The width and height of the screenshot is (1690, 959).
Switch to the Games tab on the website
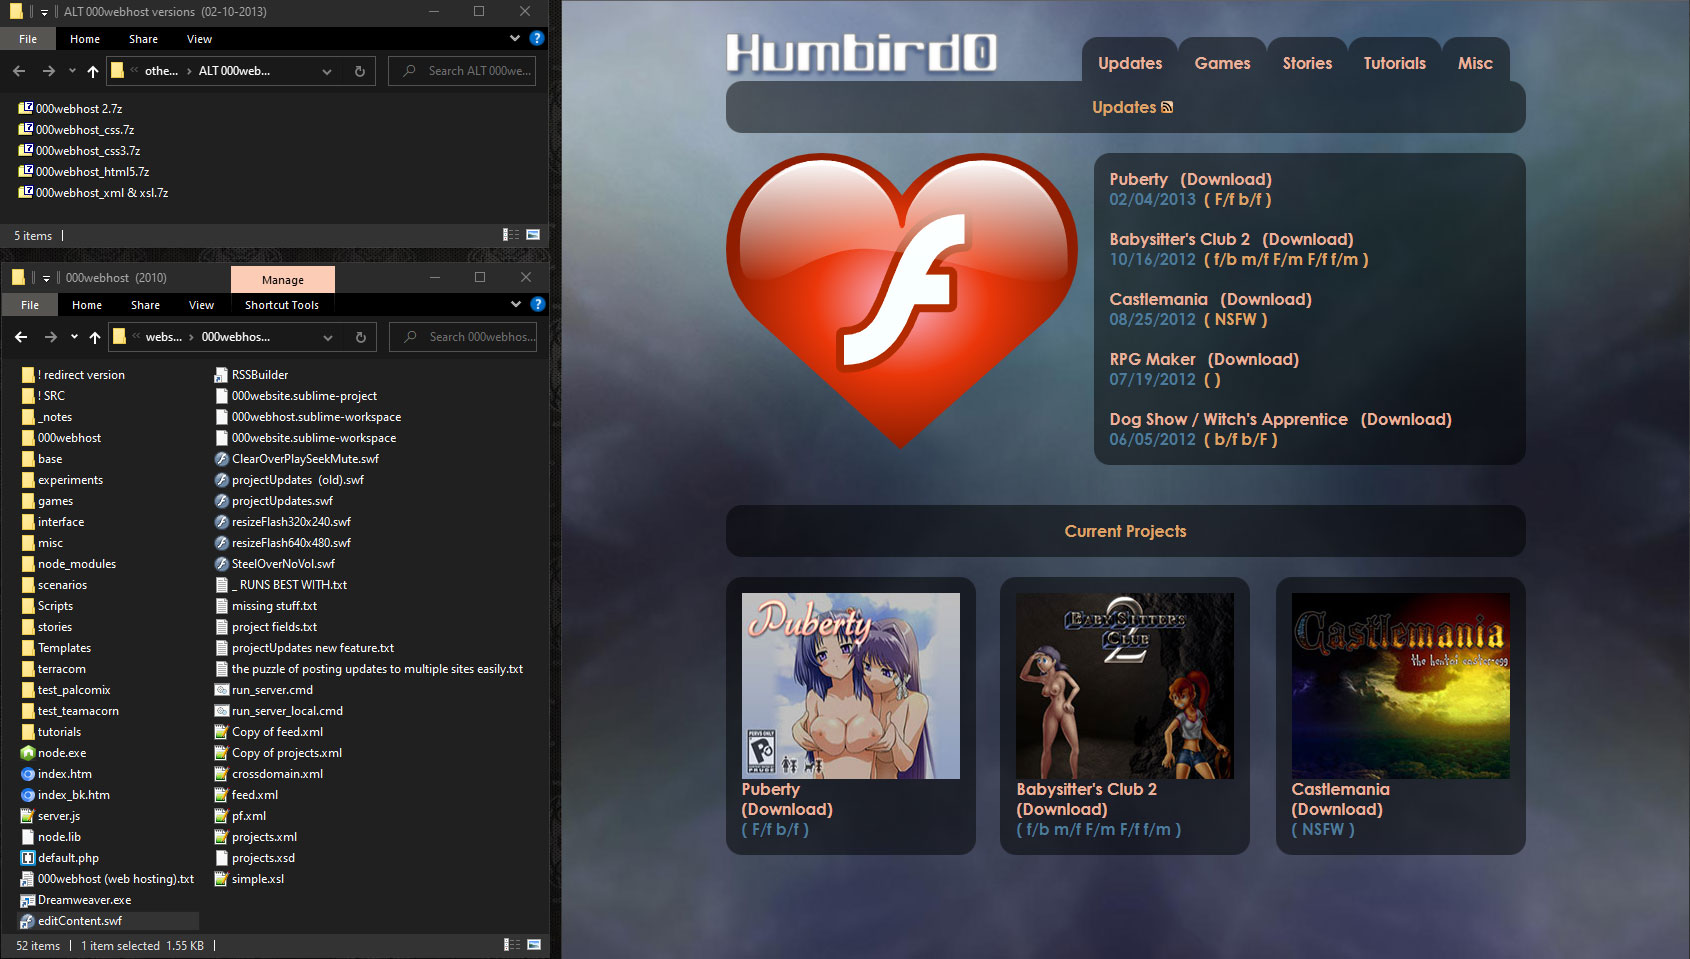[1221, 62]
